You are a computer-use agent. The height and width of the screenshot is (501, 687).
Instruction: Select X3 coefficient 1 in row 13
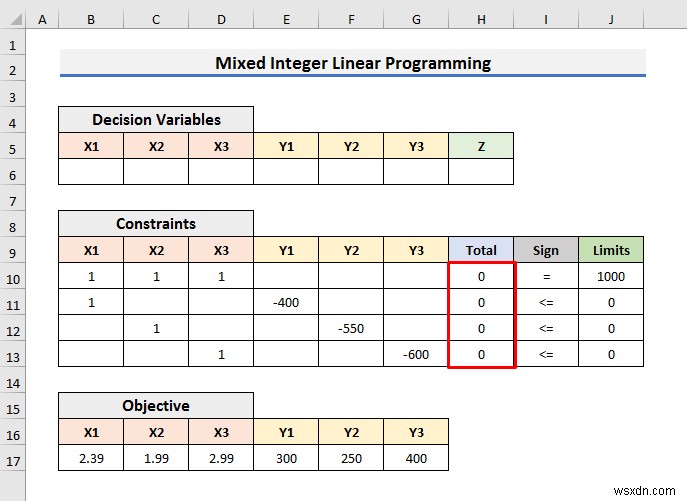221,354
